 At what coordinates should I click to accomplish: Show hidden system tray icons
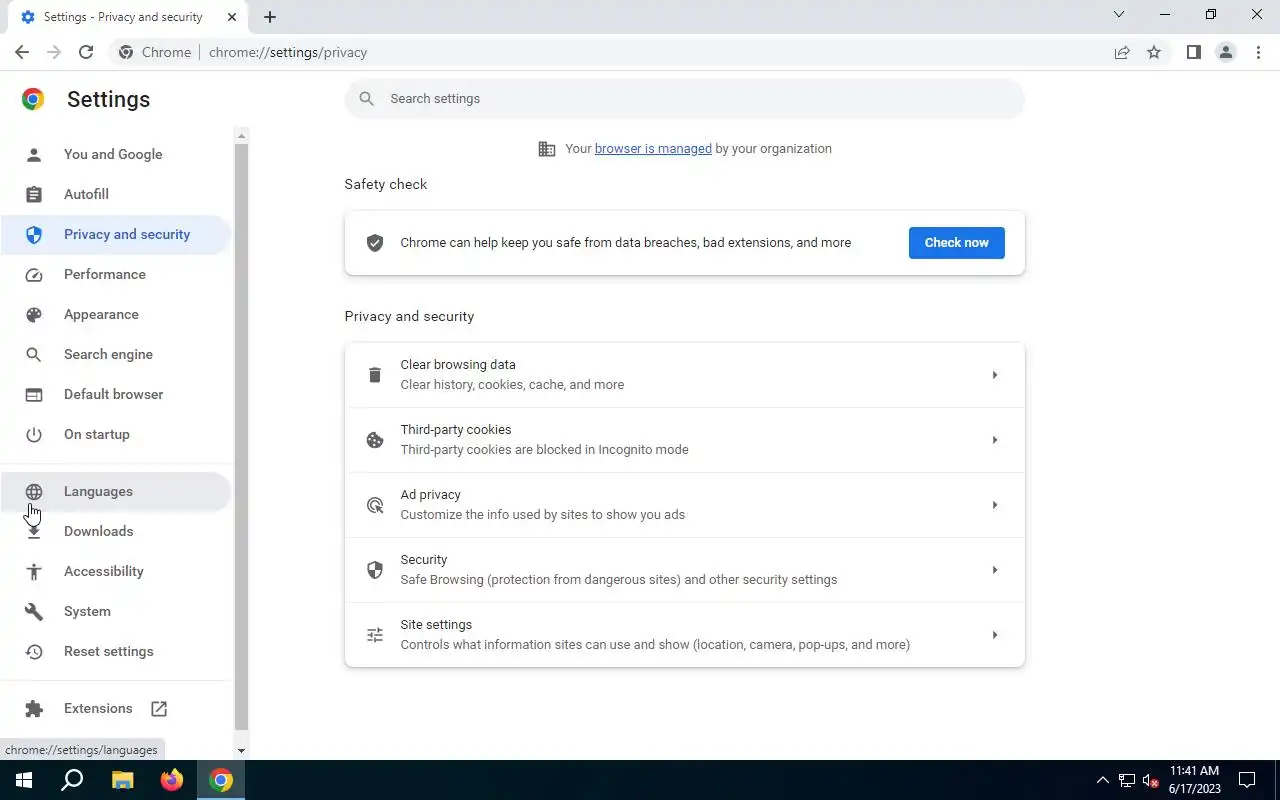point(1103,780)
